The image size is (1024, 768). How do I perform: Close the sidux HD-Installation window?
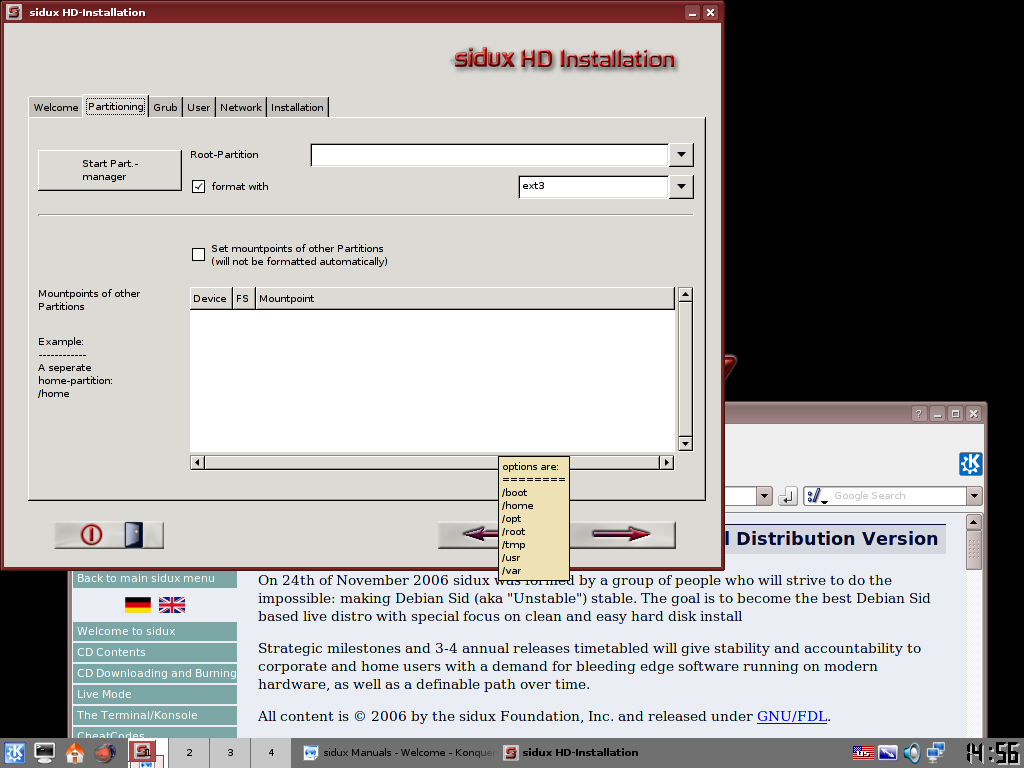(711, 12)
